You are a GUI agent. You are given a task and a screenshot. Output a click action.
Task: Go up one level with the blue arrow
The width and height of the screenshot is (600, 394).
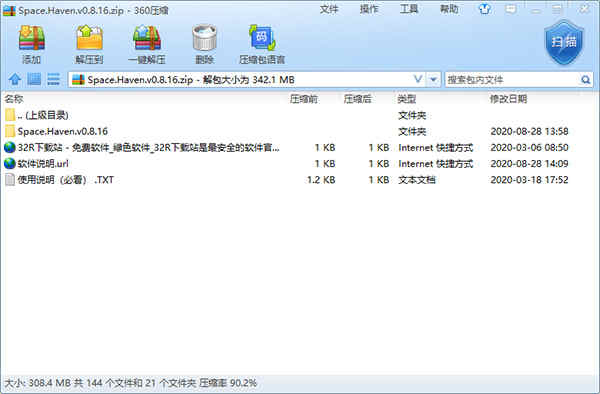[15, 80]
